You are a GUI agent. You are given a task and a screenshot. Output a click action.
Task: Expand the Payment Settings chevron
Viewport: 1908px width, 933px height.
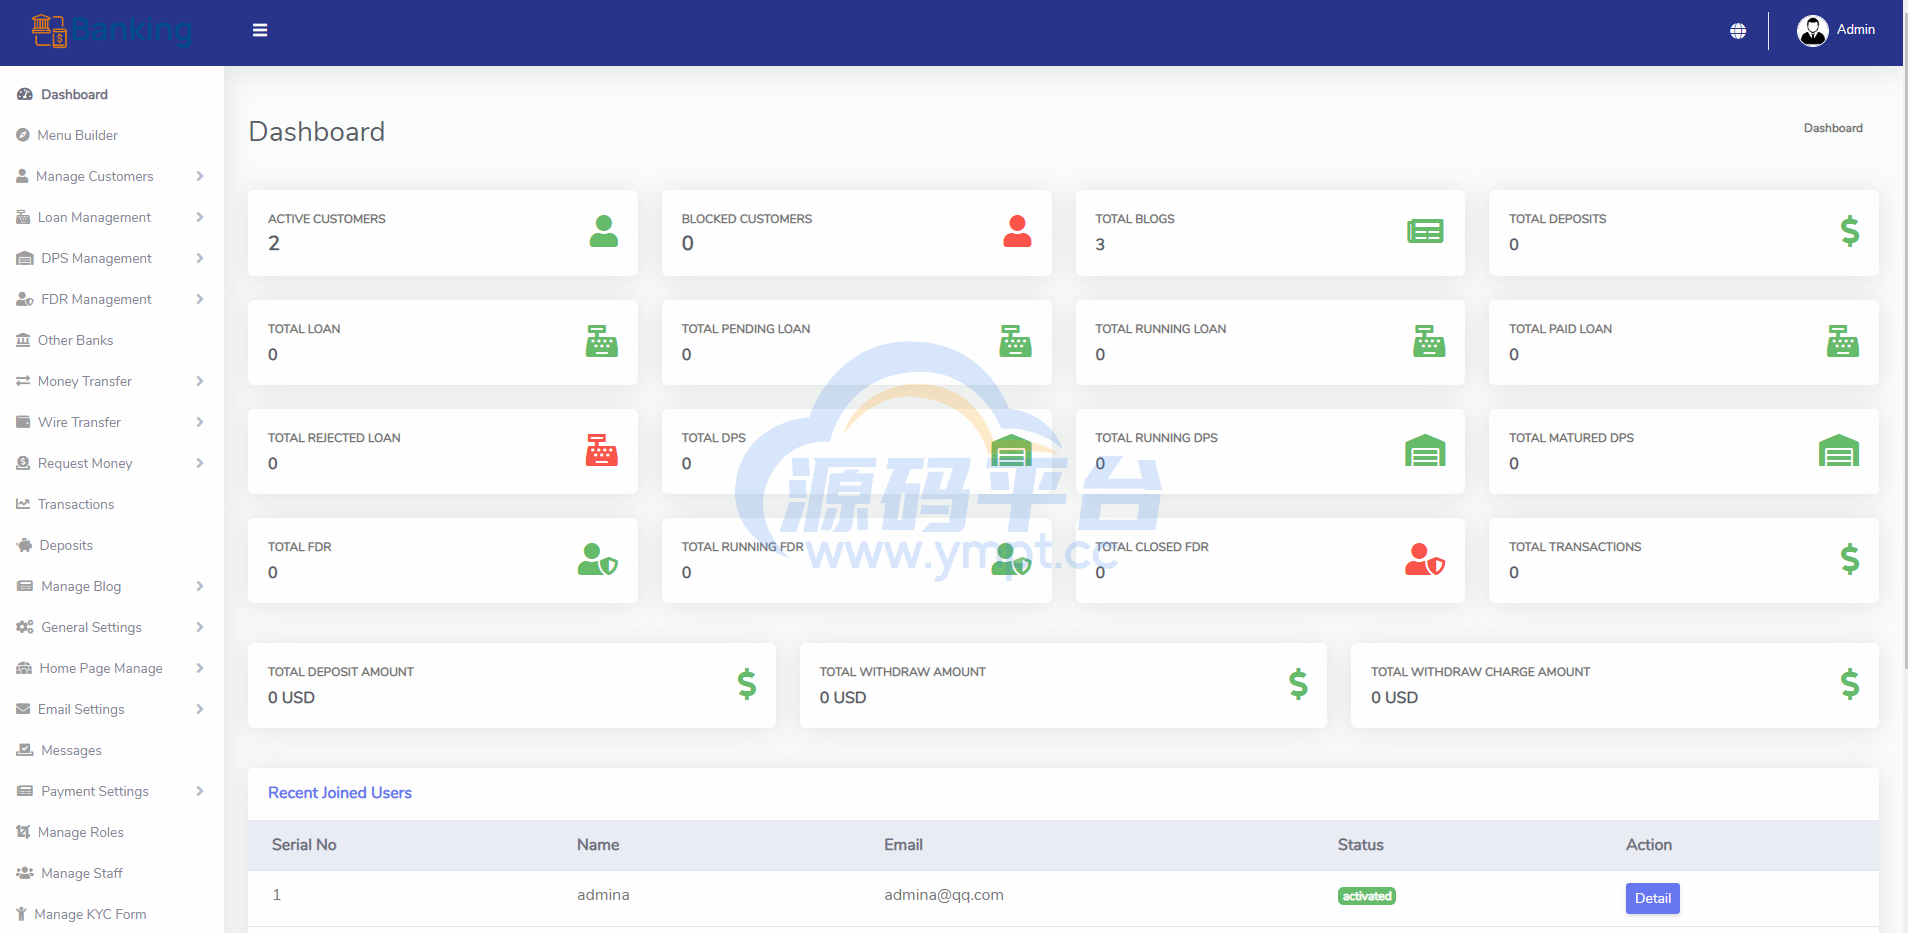tap(200, 791)
